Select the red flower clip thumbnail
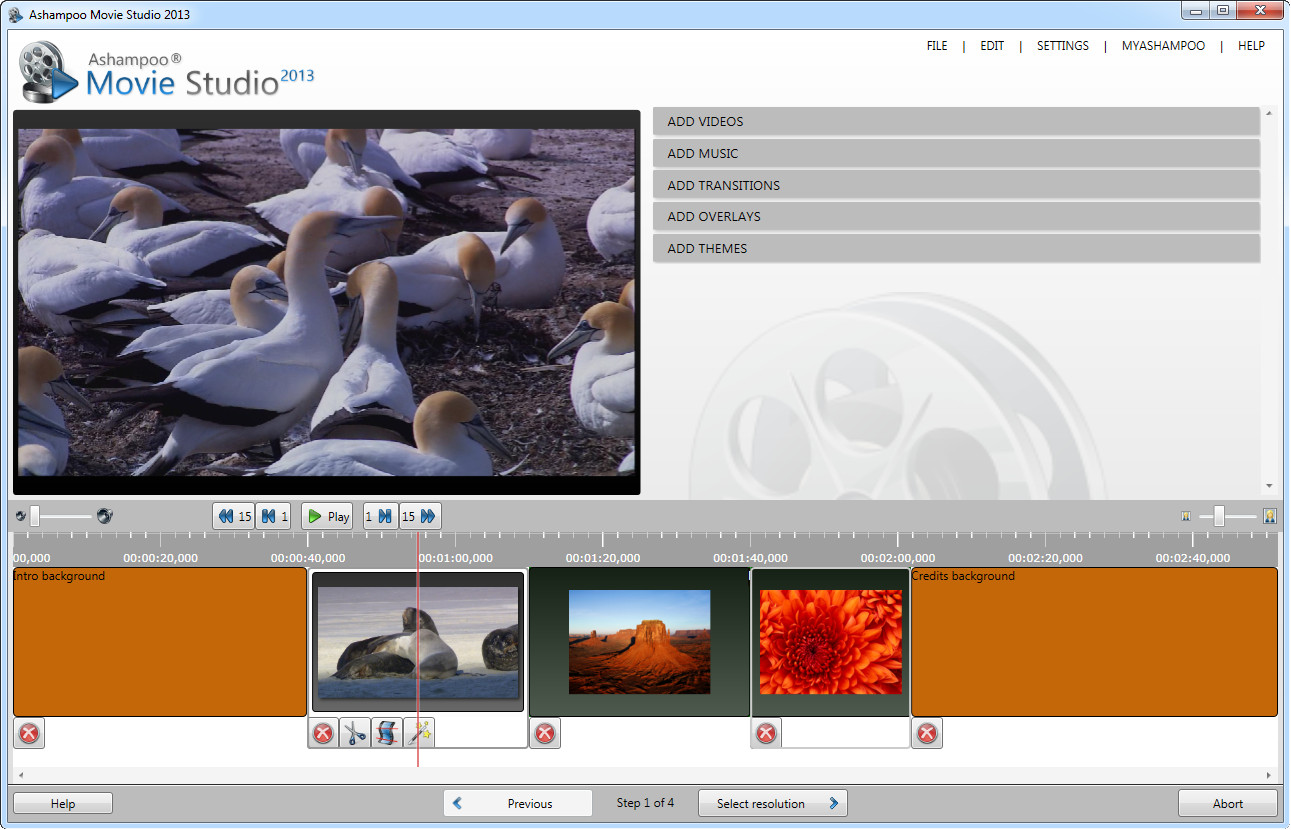1291x830 pixels. point(830,642)
